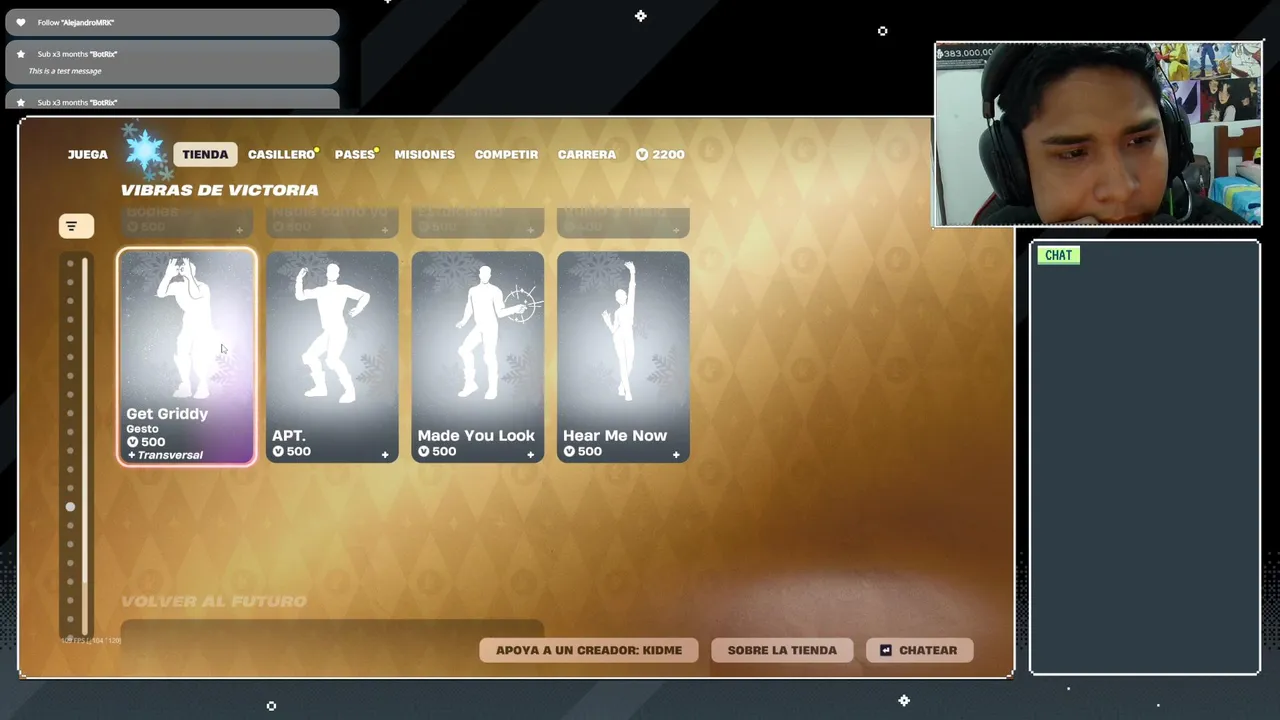Add Made You Look with plus icon
Screen dimensions: 1280x720
pyautogui.click(x=531, y=455)
